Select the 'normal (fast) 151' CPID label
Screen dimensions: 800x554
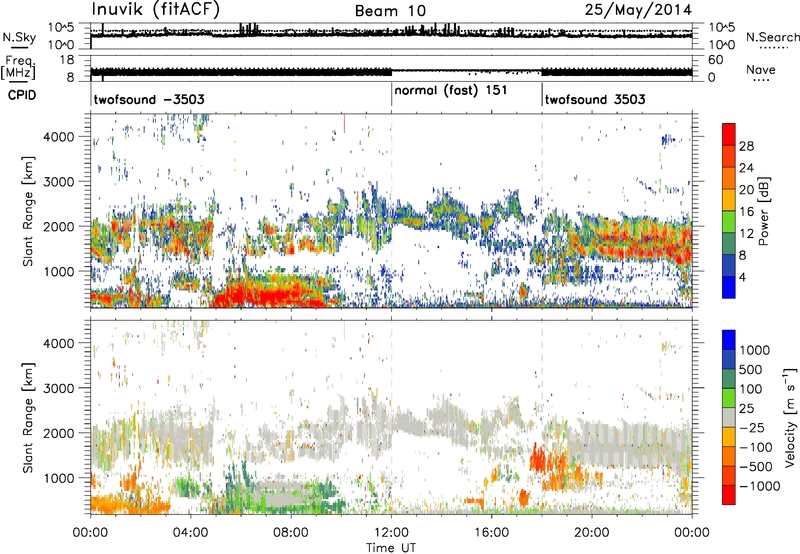point(451,90)
